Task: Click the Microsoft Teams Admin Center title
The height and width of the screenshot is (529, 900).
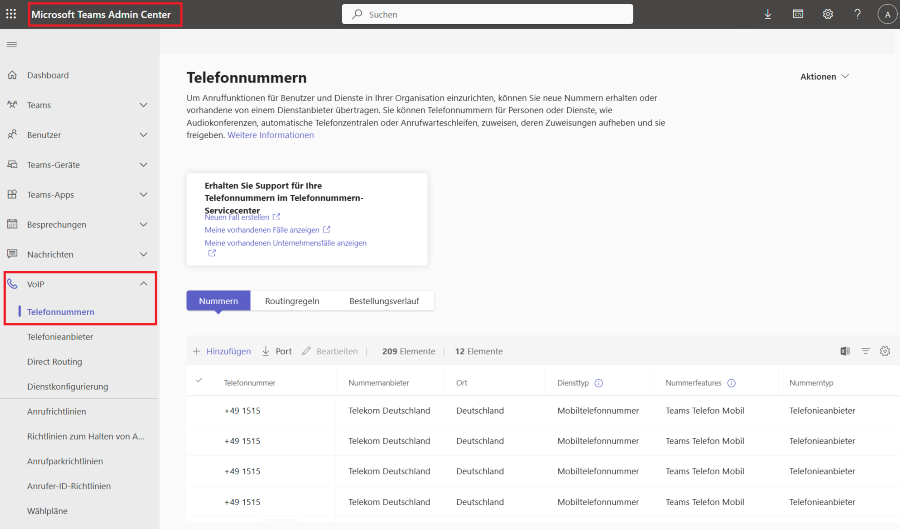Action: 101,14
